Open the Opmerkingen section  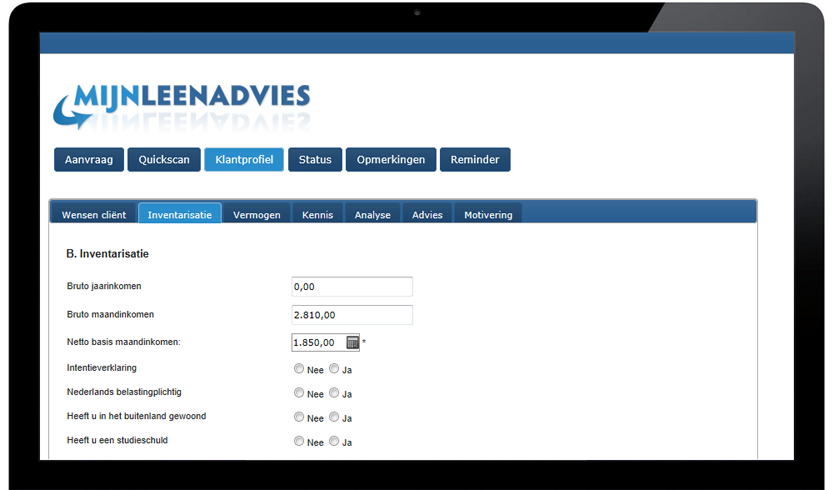(391, 160)
